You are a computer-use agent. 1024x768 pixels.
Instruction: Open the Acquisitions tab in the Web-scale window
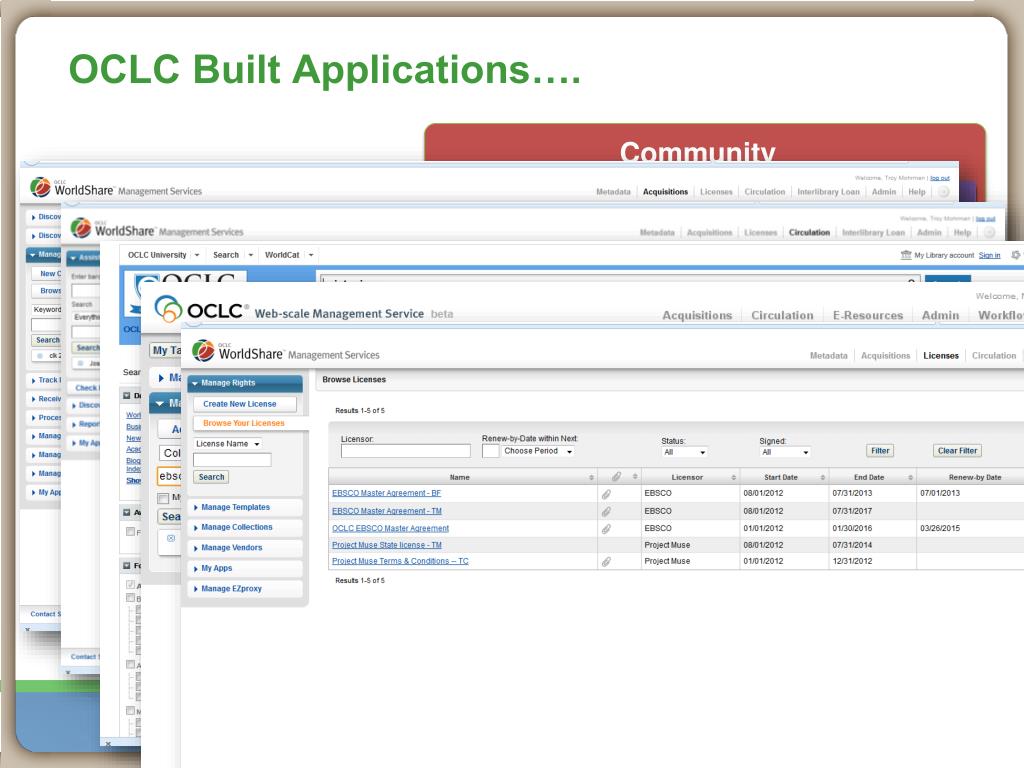[697, 315]
